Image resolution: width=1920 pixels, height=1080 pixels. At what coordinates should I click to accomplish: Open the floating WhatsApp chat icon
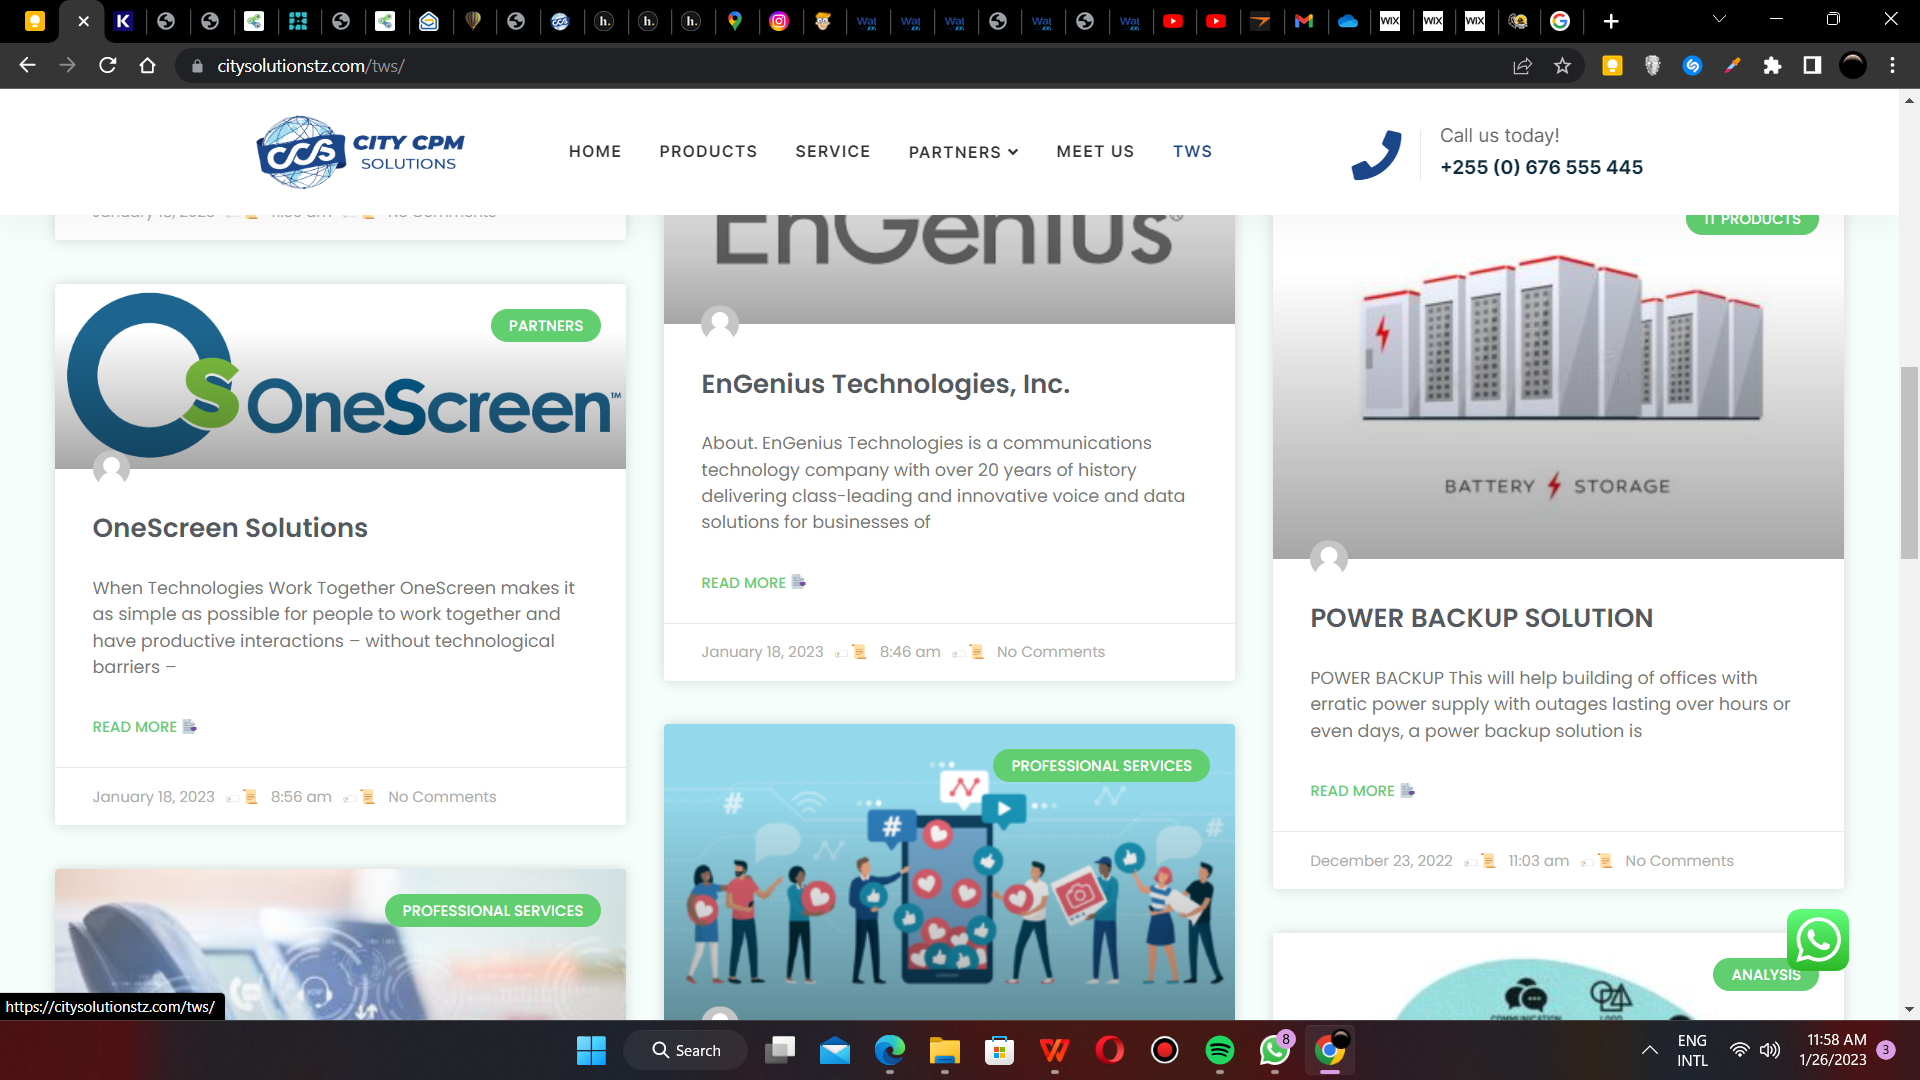click(1817, 940)
